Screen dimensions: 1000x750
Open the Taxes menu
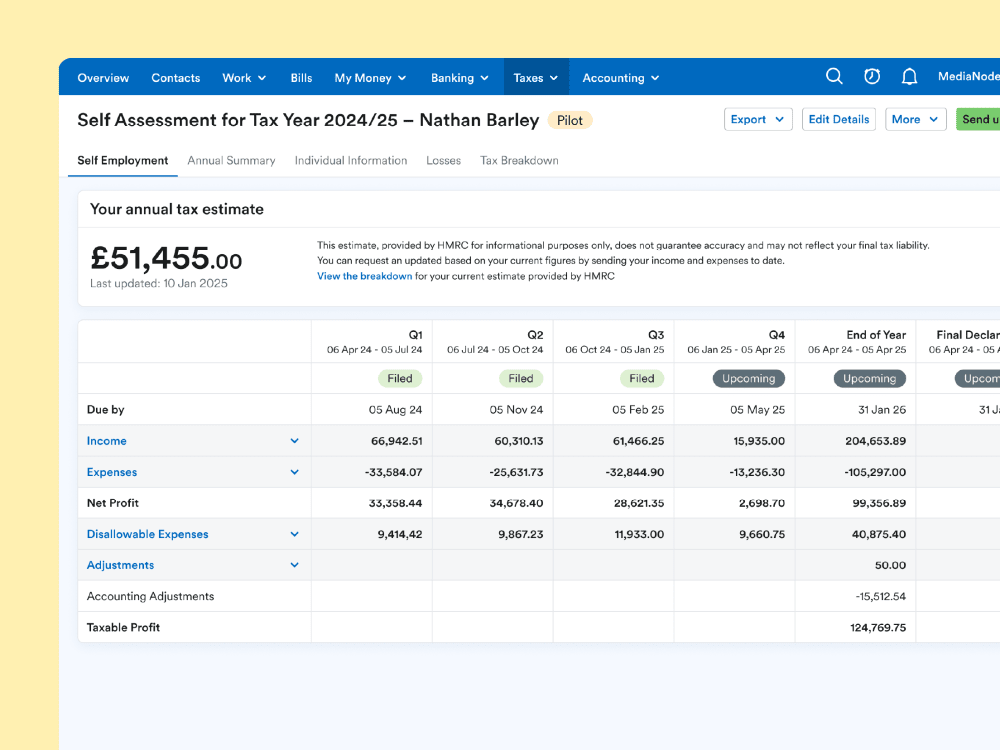coord(535,77)
